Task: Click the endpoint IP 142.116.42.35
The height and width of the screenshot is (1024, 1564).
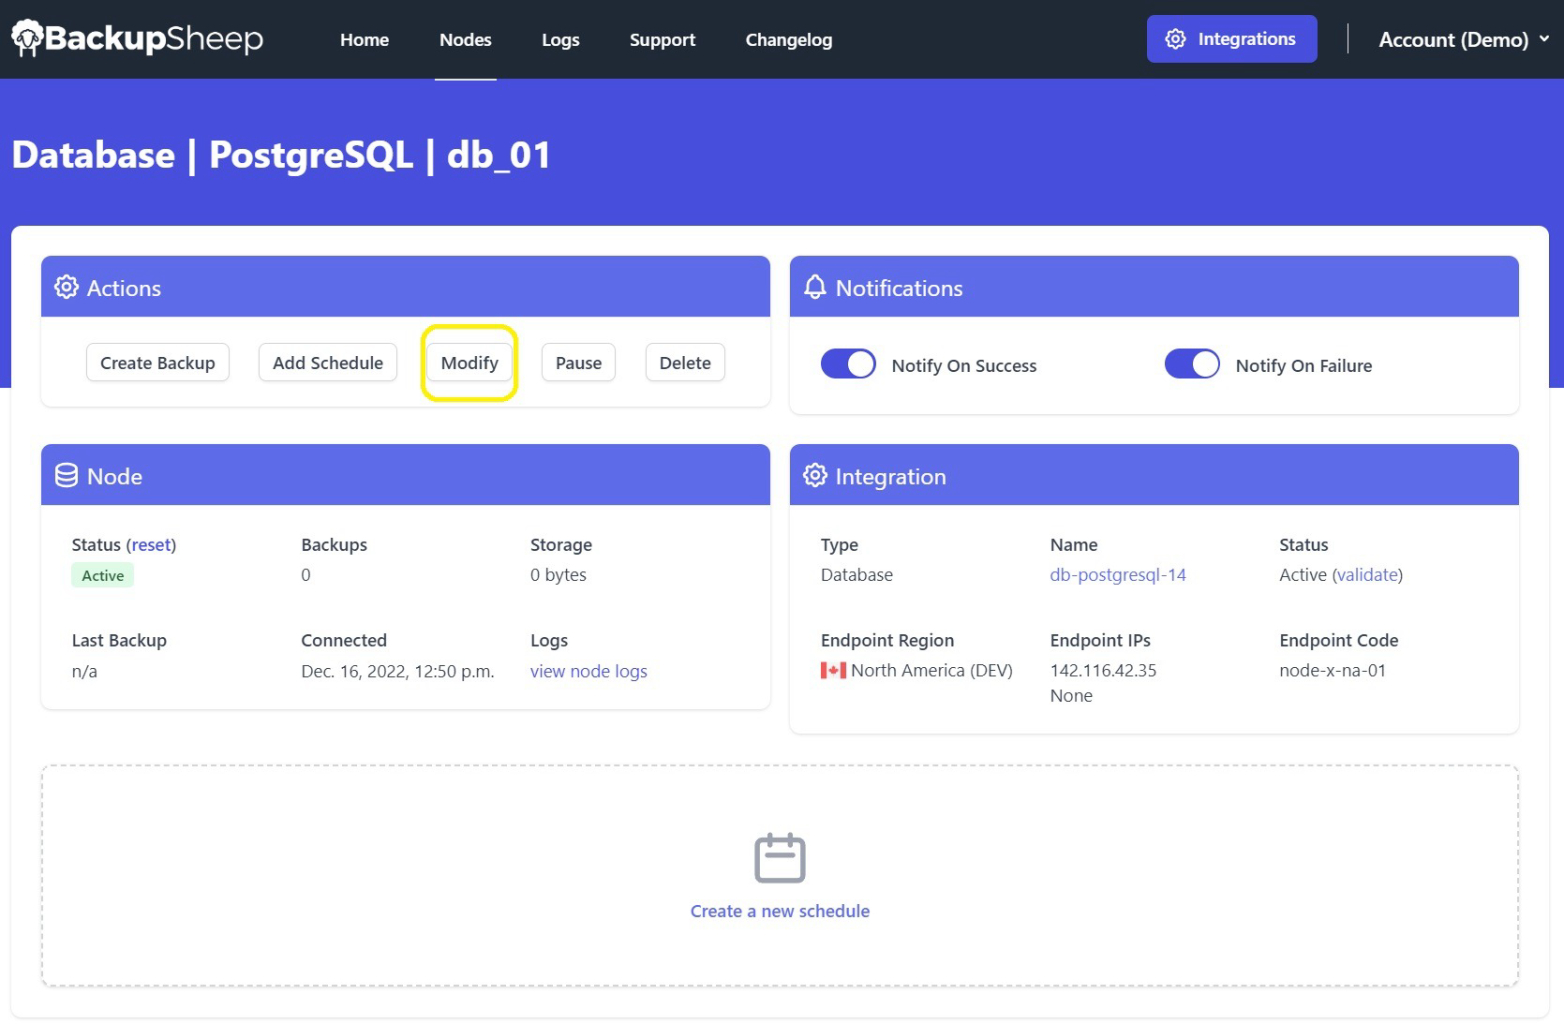Action: pyautogui.click(x=1103, y=670)
